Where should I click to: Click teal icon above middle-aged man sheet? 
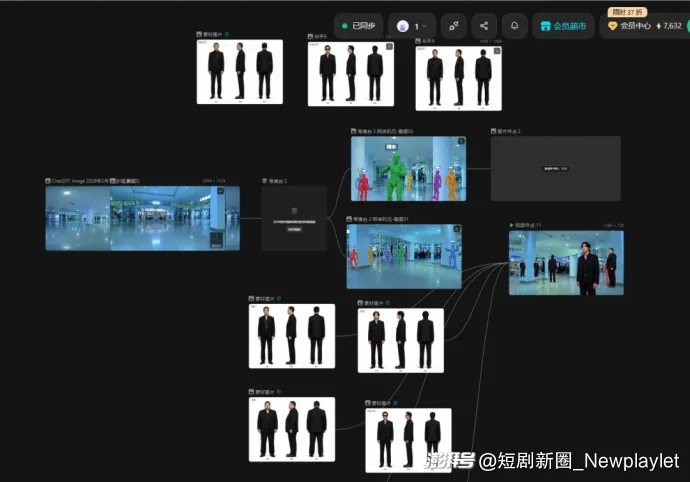click(279, 298)
